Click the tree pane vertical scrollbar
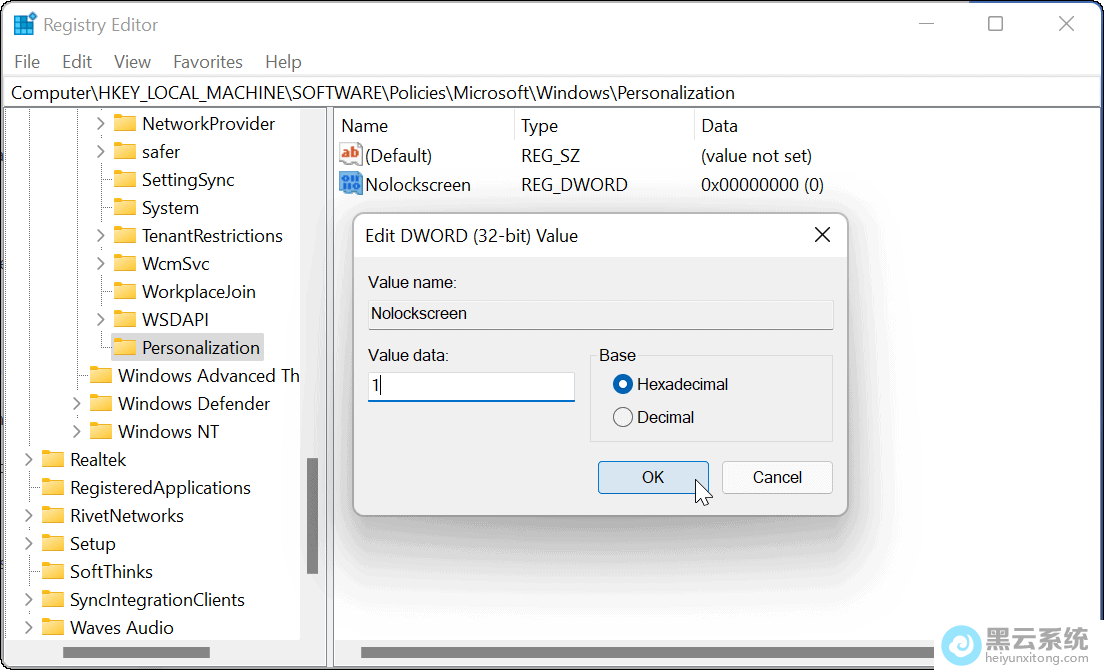Image resolution: width=1104 pixels, height=670 pixels. pos(313,515)
